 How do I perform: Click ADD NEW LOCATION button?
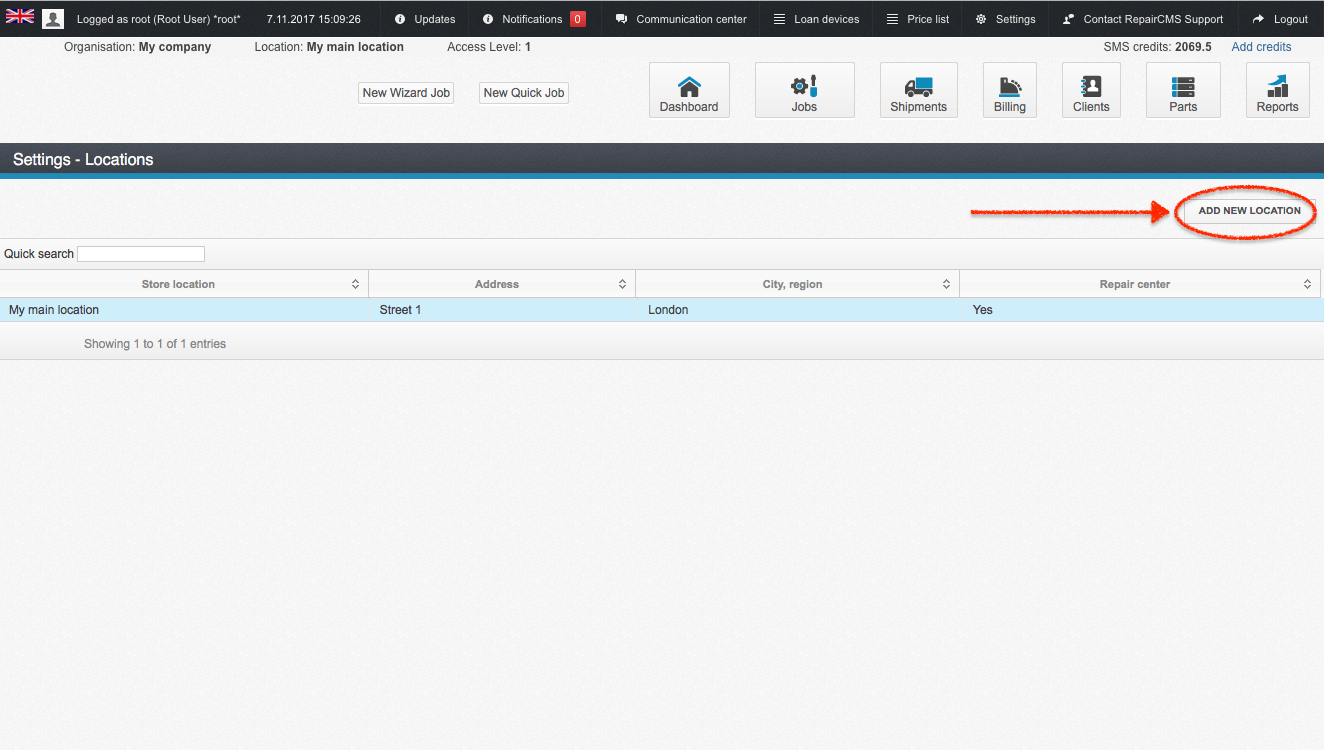(1249, 211)
